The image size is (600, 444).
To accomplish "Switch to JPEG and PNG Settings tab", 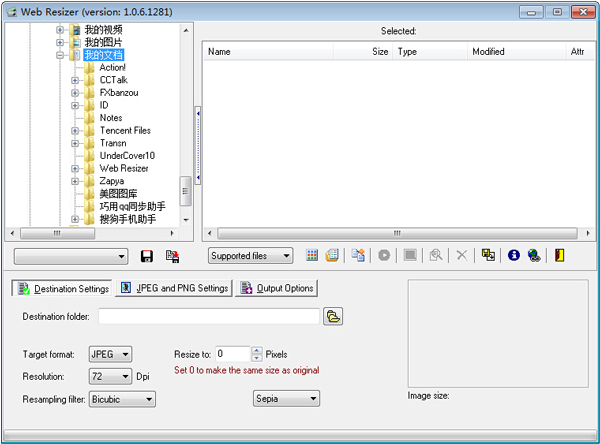I will pyautogui.click(x=173, y=289).
